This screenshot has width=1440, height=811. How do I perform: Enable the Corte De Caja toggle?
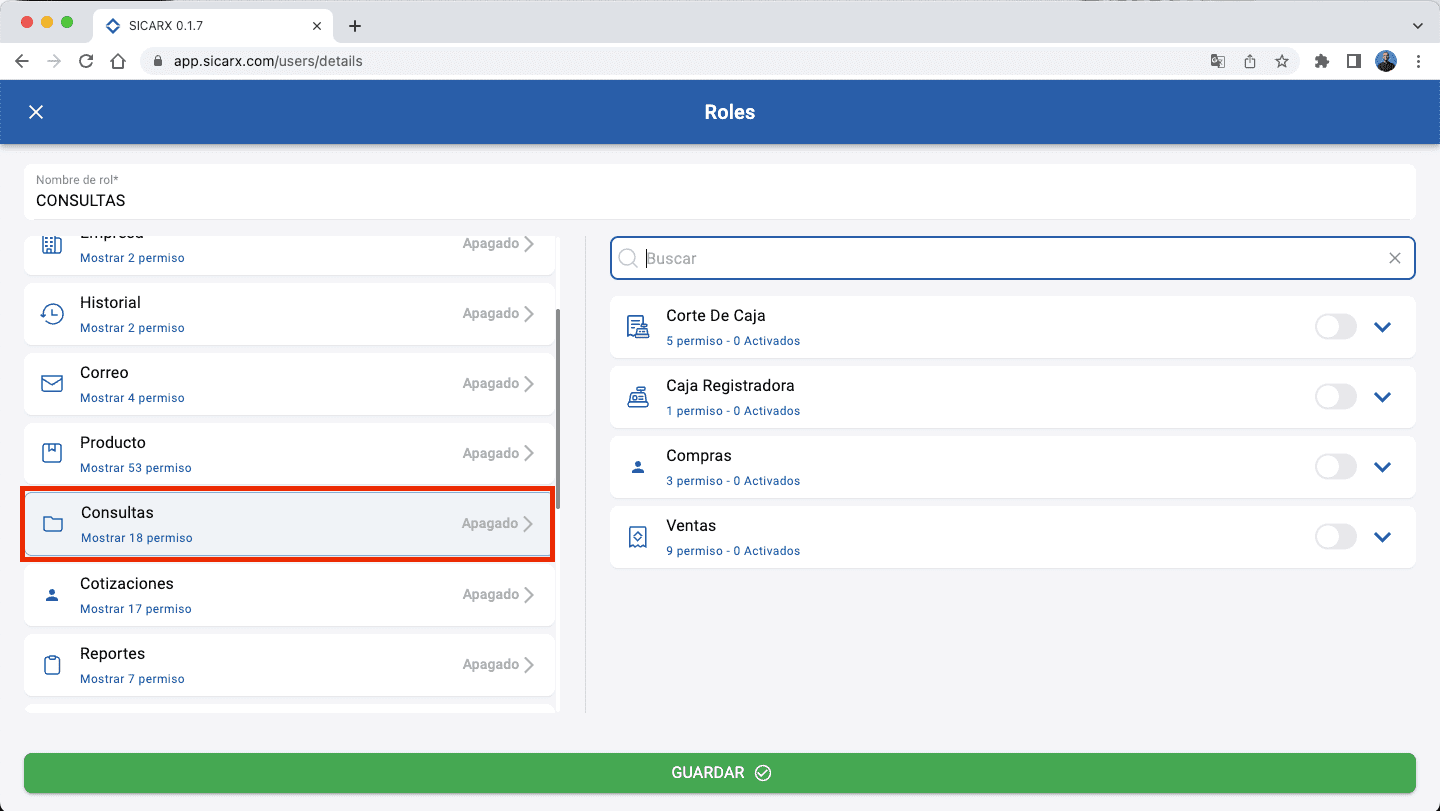1335,327
